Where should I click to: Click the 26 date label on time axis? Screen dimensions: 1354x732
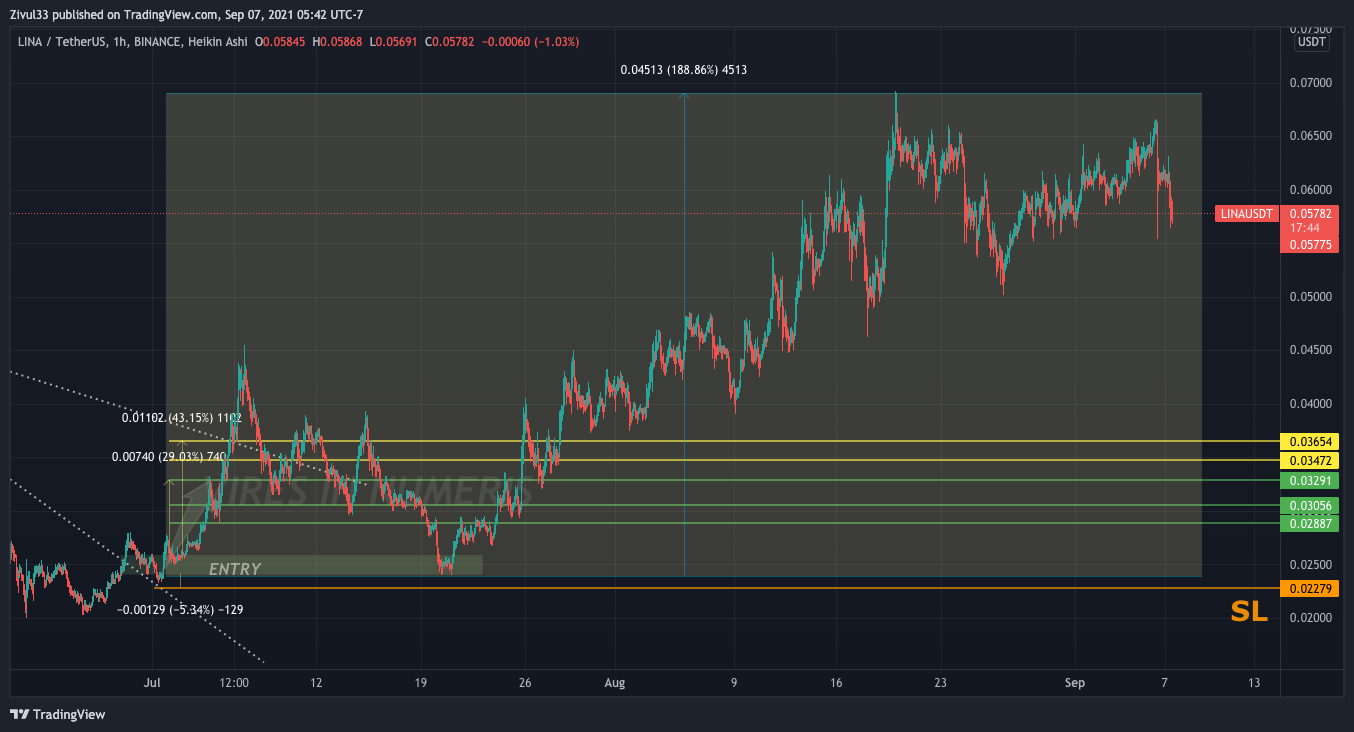(x=524, y=683)
